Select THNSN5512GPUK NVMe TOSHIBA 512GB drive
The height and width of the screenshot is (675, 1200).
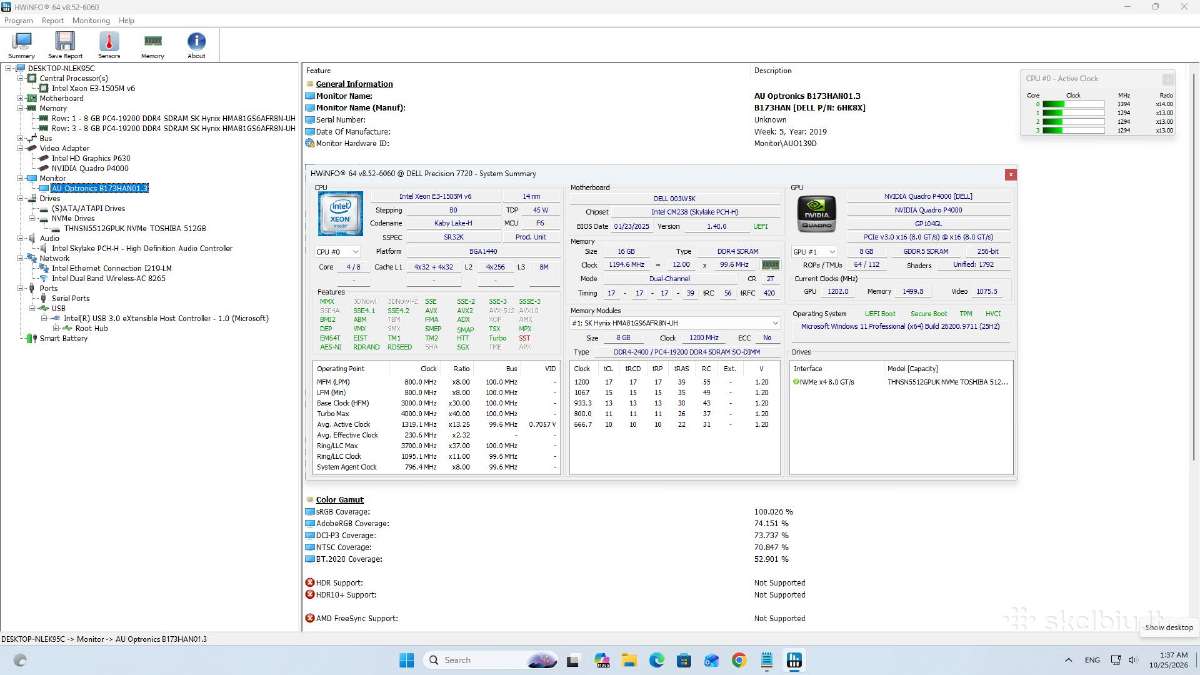click(x=135, y=228)
